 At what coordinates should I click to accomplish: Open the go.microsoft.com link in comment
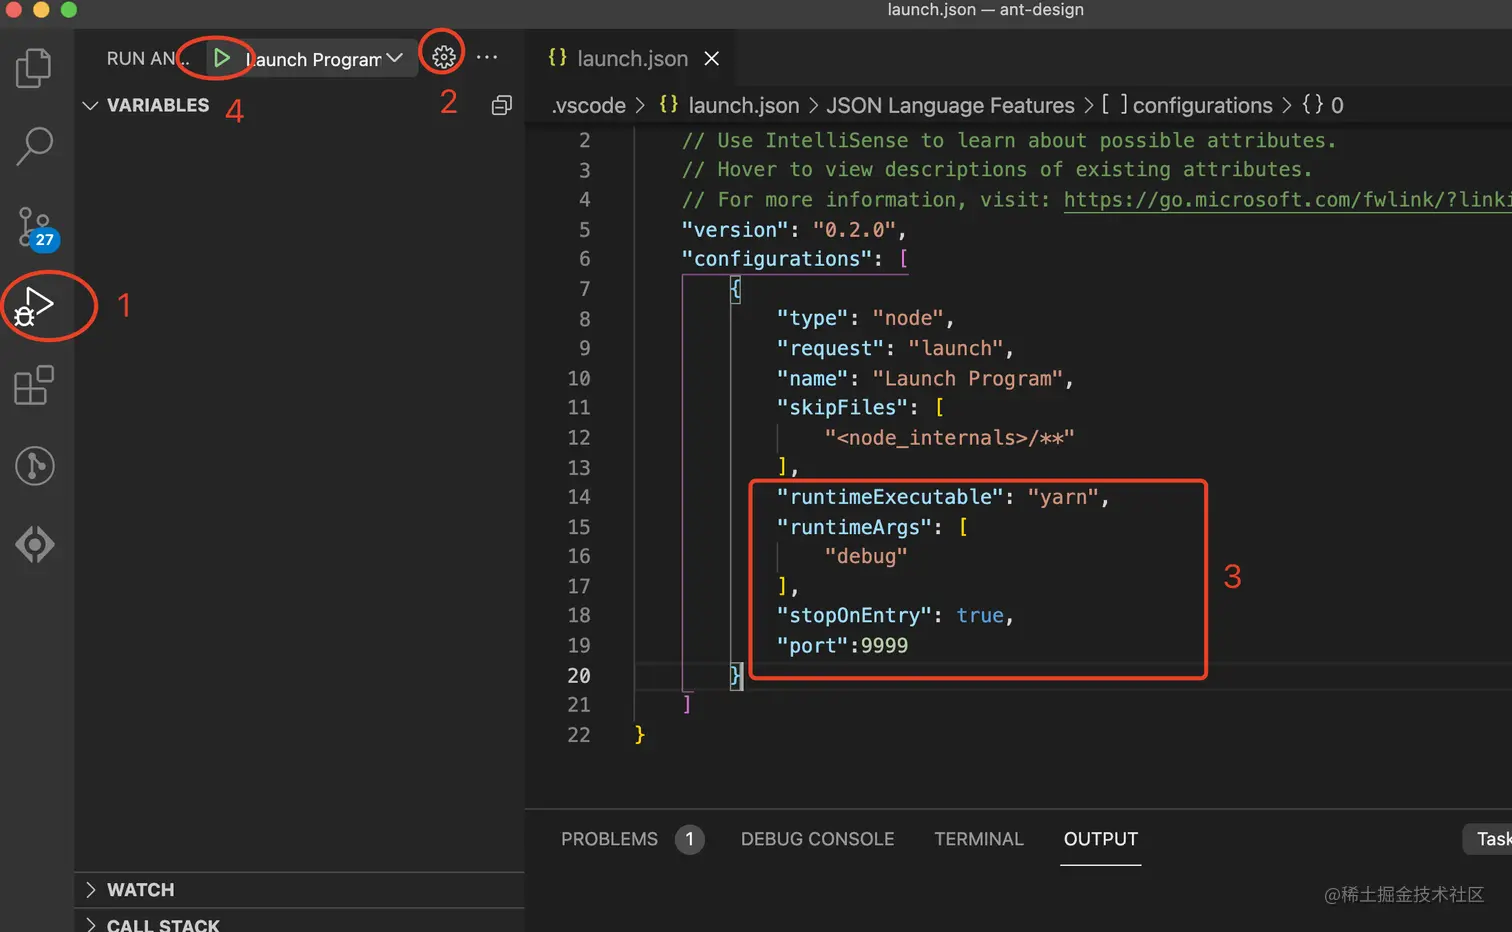1287,200
